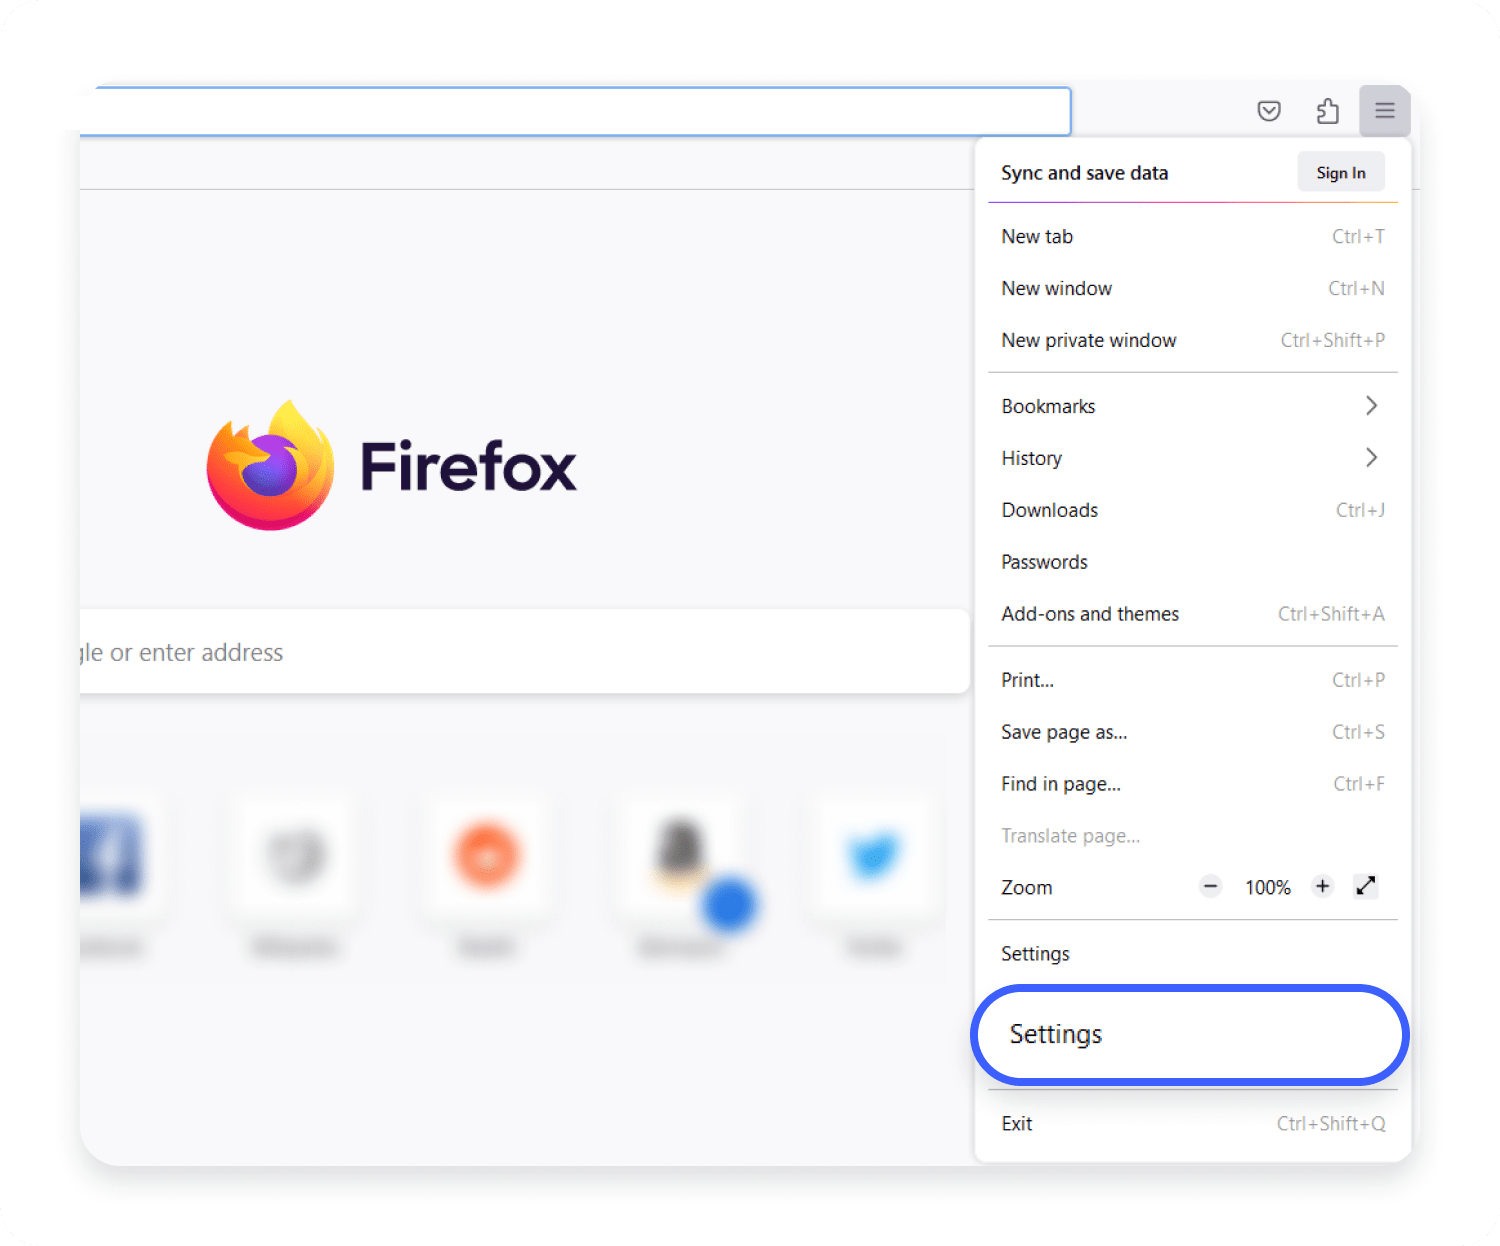Image resolution: width=1500 pixels, height=1246 pixels.
Task: Open Add-ons and themes
Action: click(1193, 614)
